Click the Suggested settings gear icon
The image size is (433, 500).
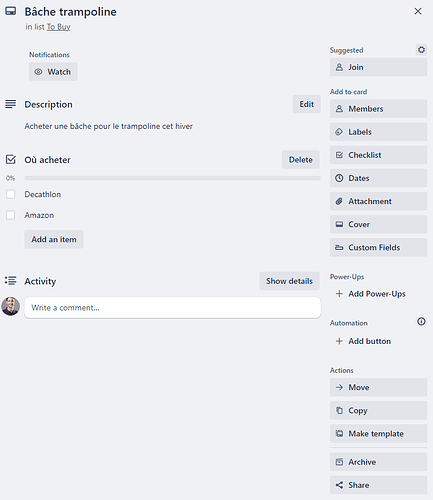click(x=421, y=50)
